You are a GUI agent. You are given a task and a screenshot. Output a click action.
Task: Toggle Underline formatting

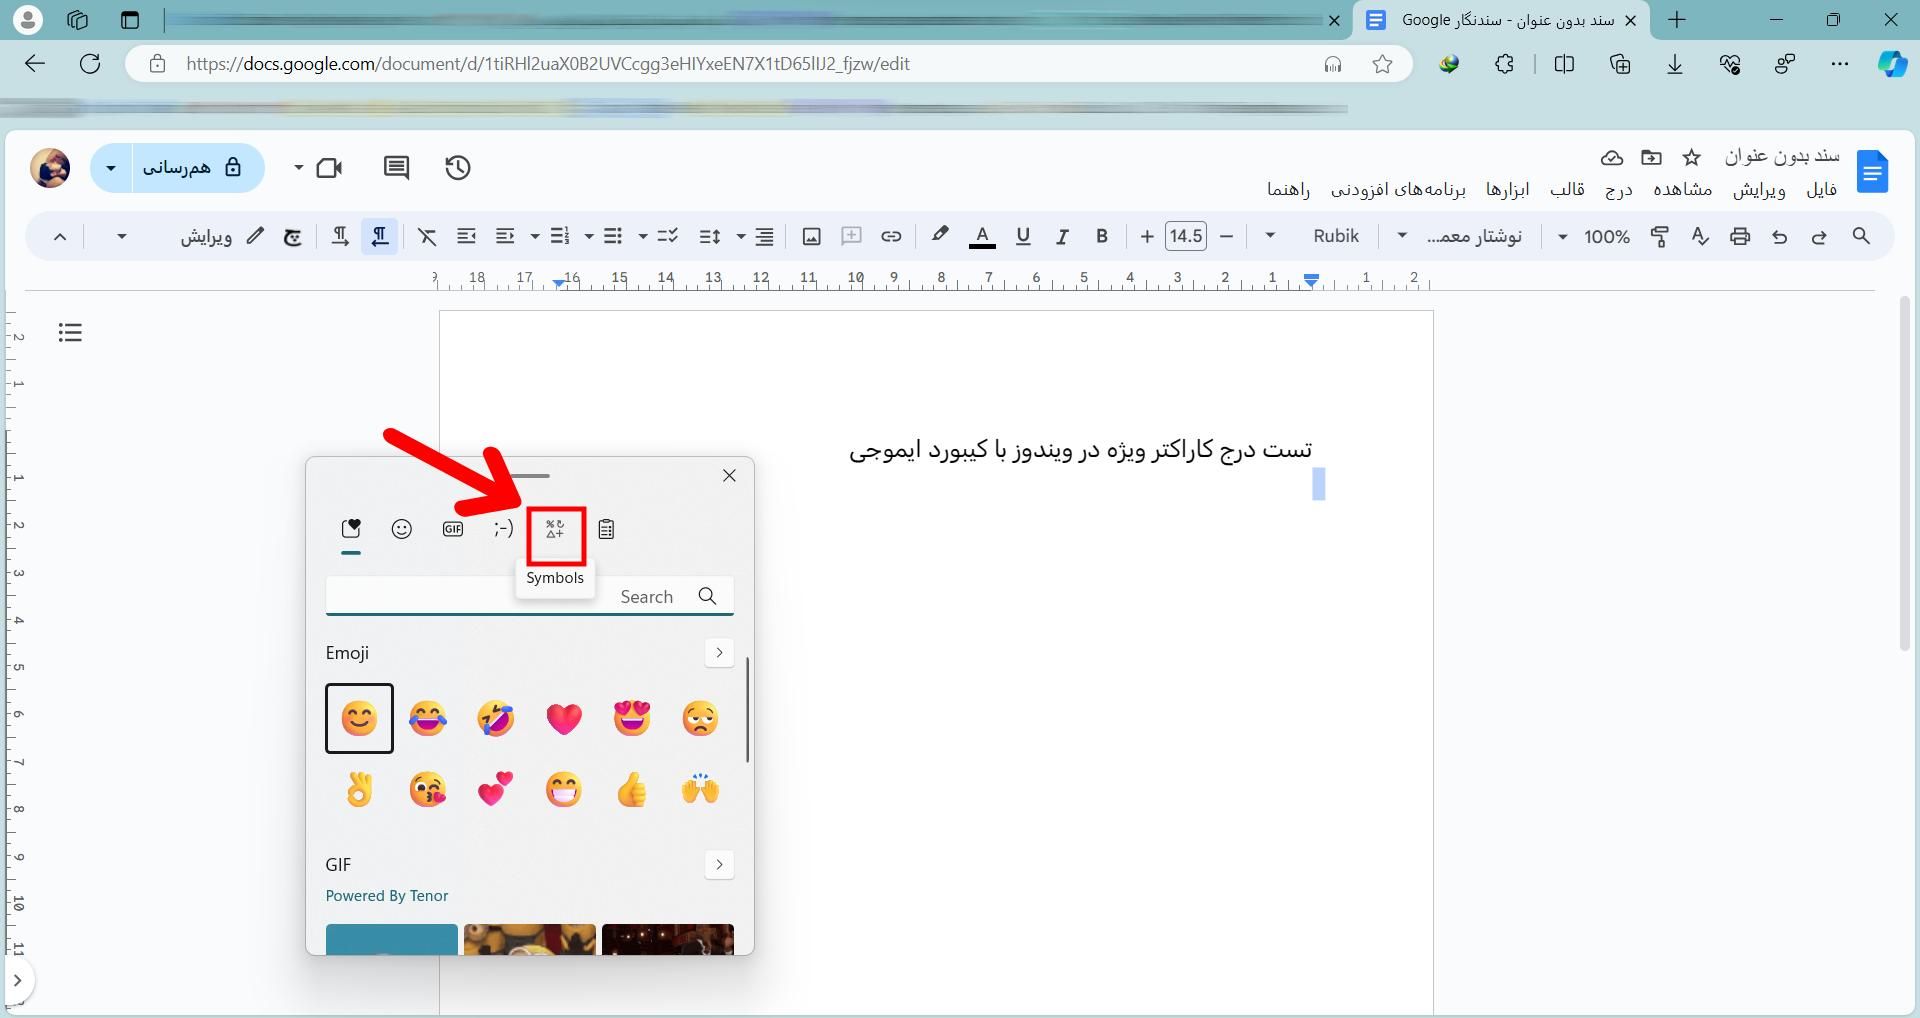click(x=1023, y=237)
